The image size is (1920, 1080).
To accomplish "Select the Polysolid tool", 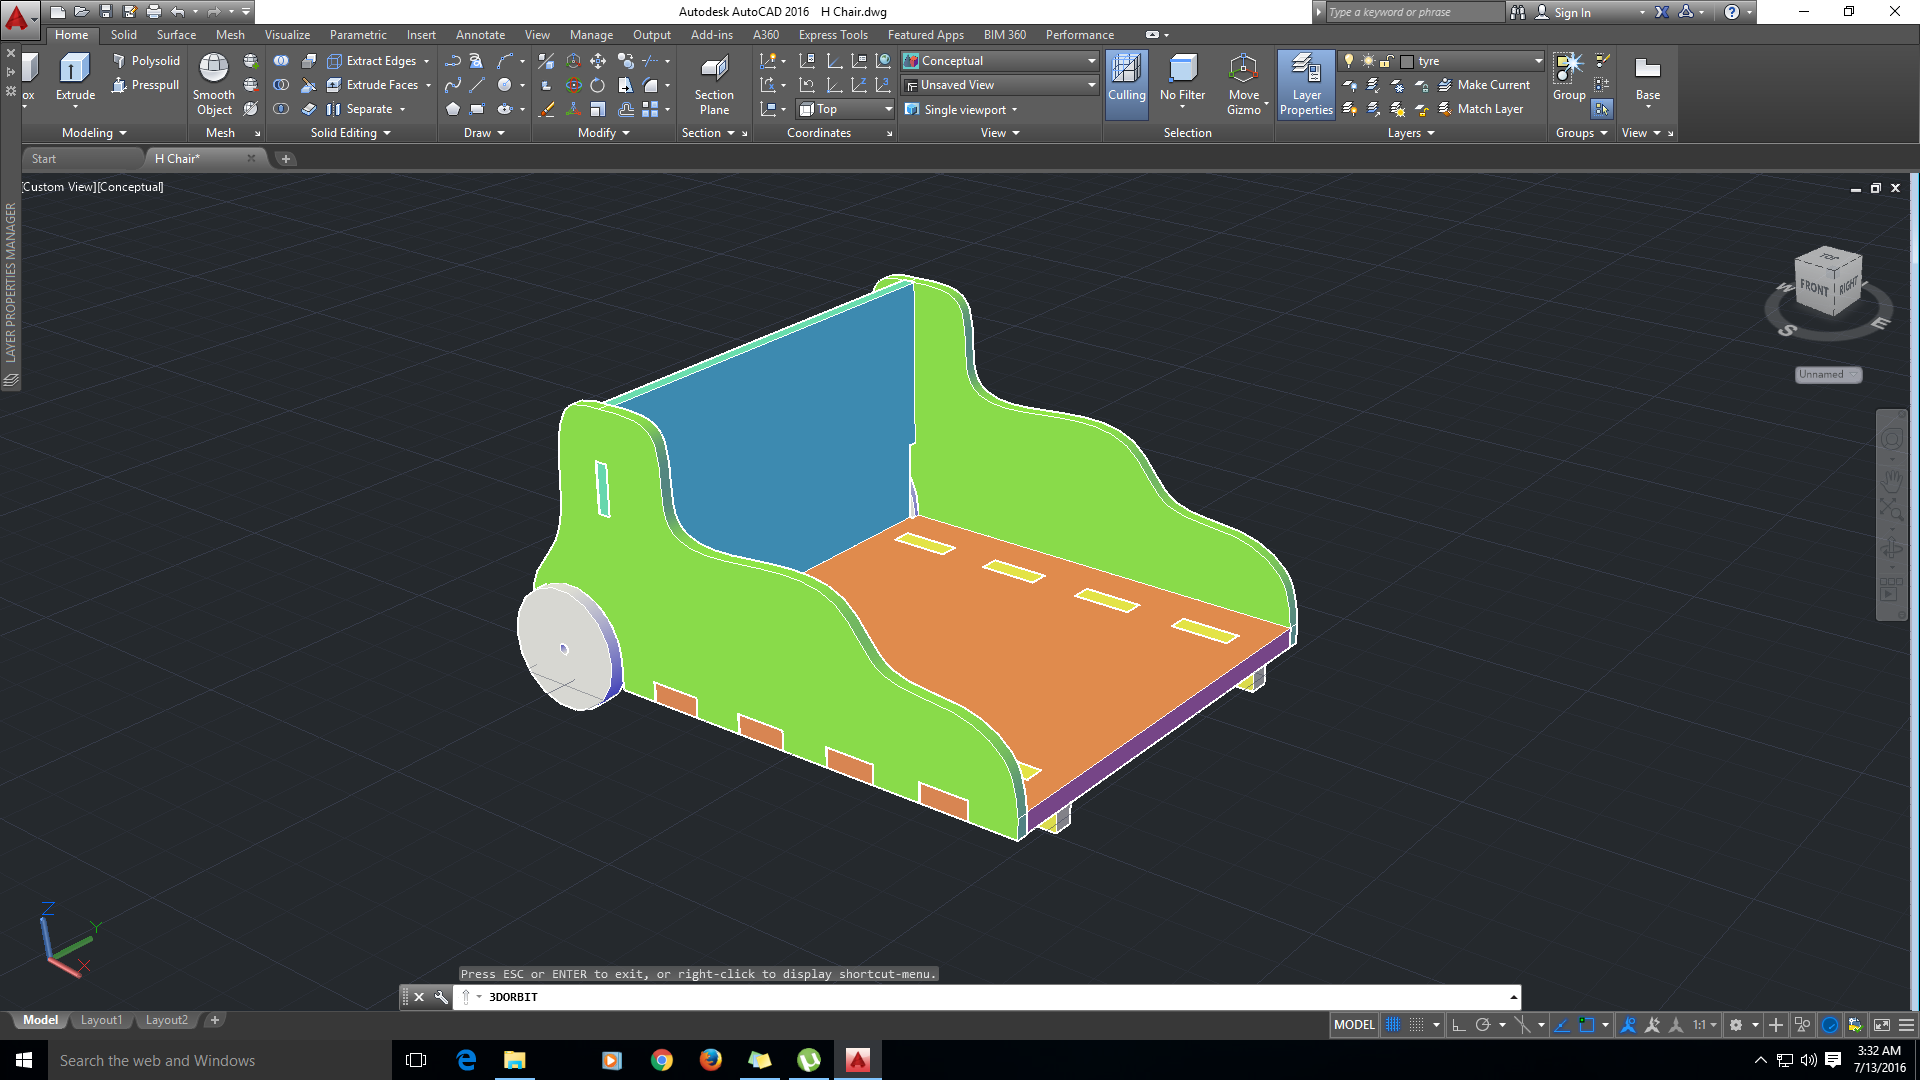I will coord(146,61).
